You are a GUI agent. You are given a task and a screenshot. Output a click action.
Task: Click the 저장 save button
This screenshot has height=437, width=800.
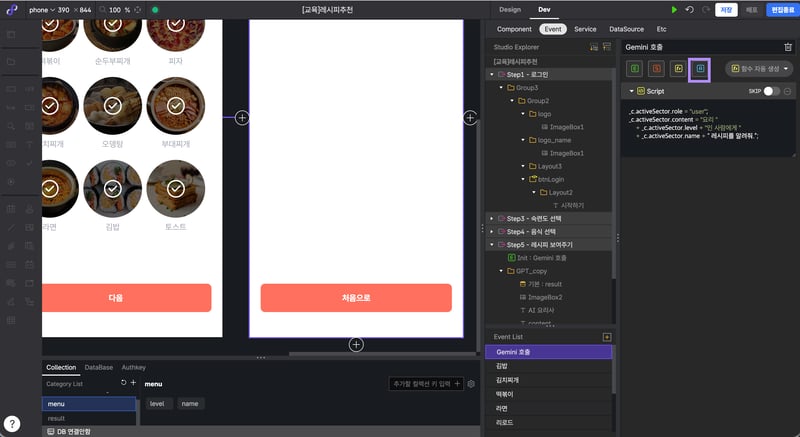click(727, 10)
